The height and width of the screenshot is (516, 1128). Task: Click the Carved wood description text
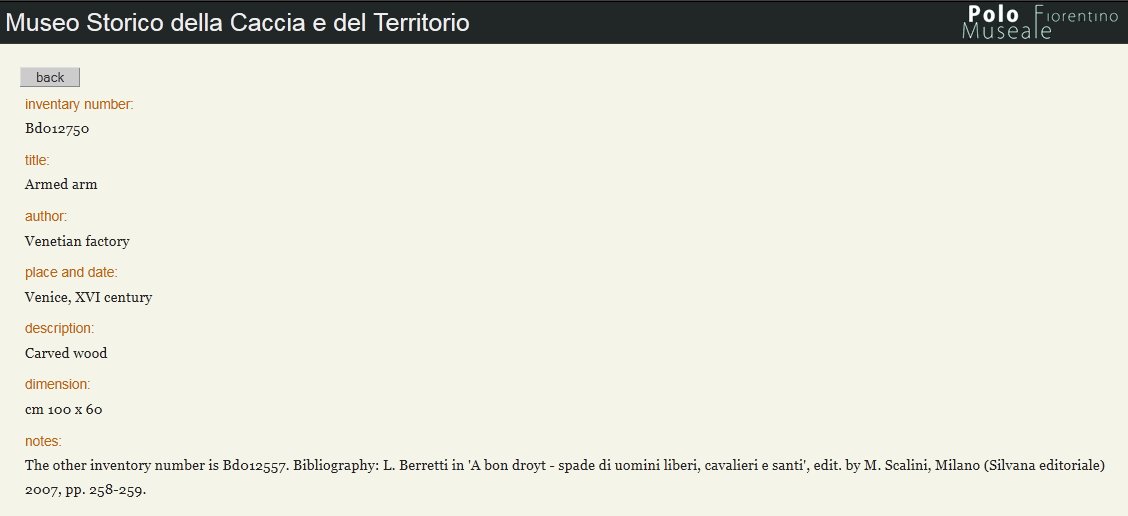pyautogui.click(x=66, y=353)
